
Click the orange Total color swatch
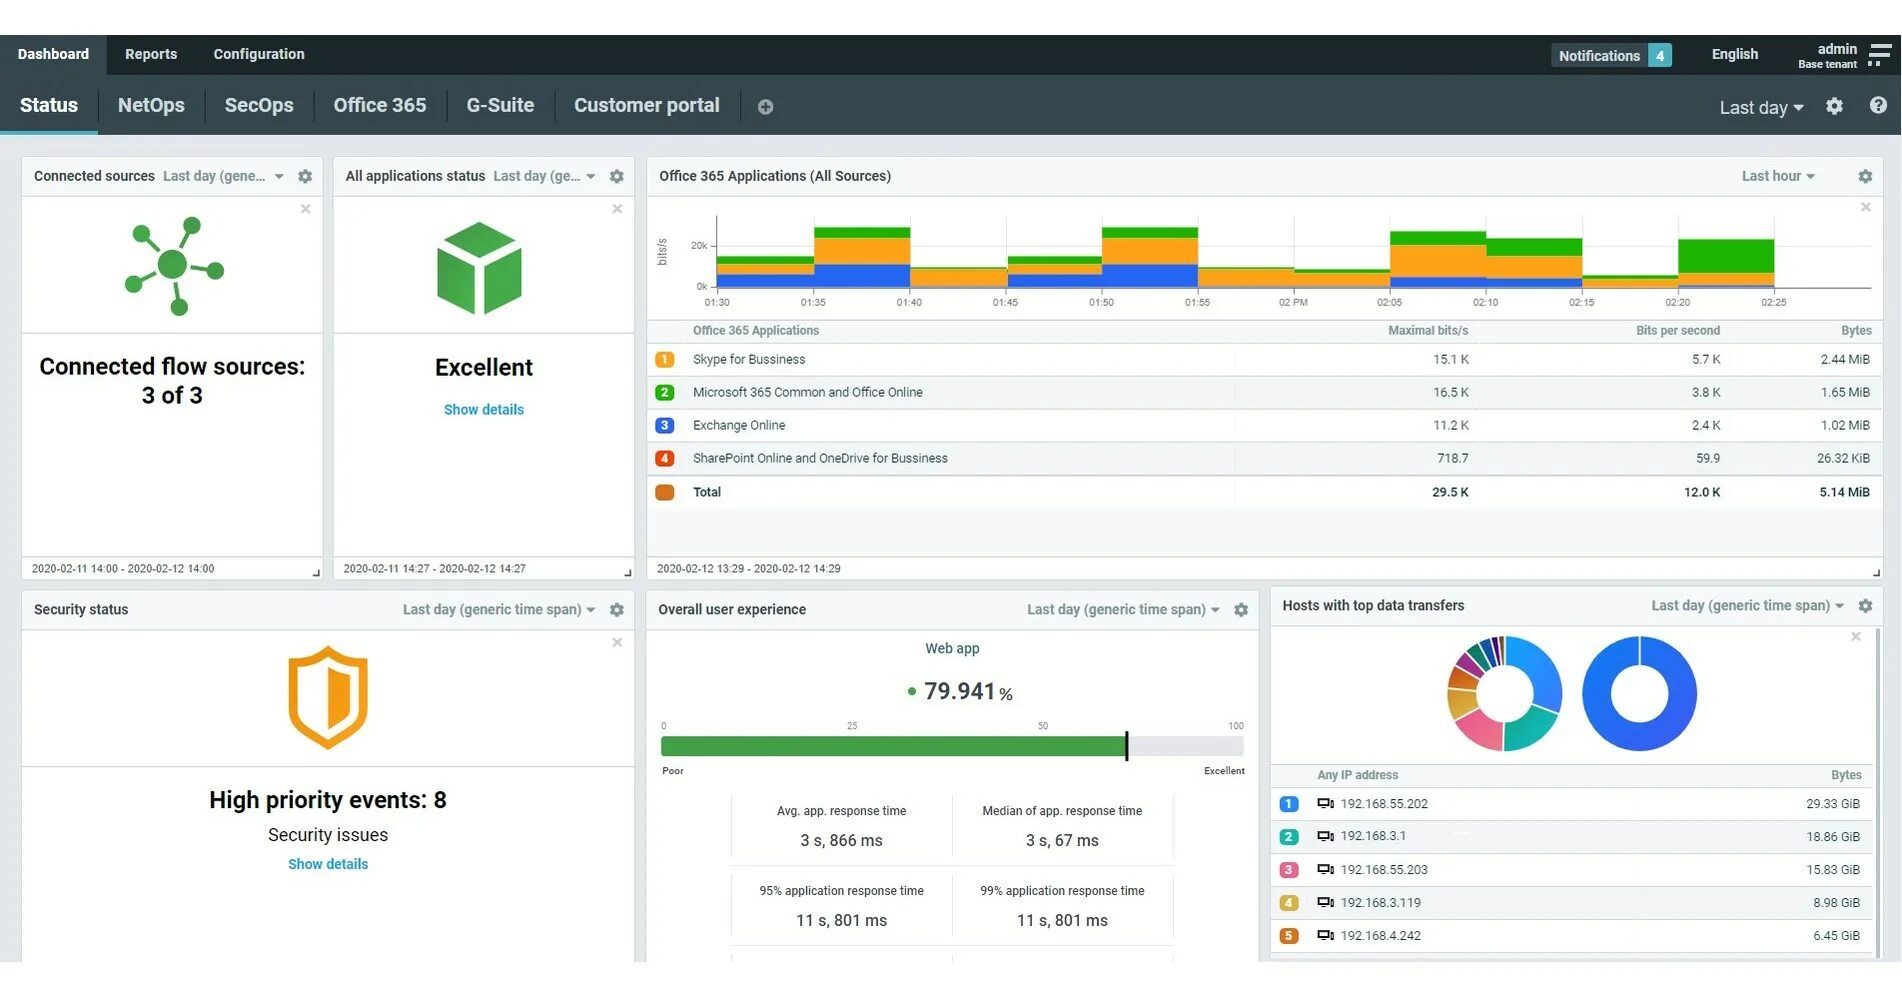pyautogui.click(x=664, y=492)
